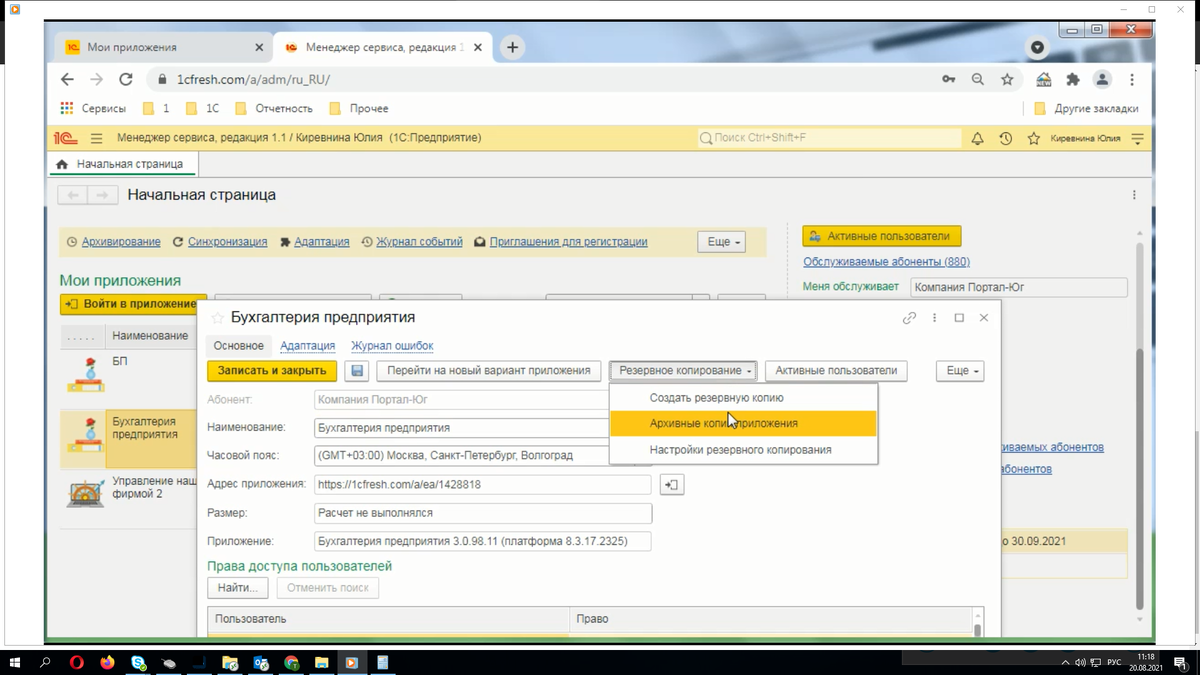The height and width of the screenshot is (675, 1200).
Task: Open the 1C main hamburger menu
Action: pyautogui.click(x=96, y=138)
